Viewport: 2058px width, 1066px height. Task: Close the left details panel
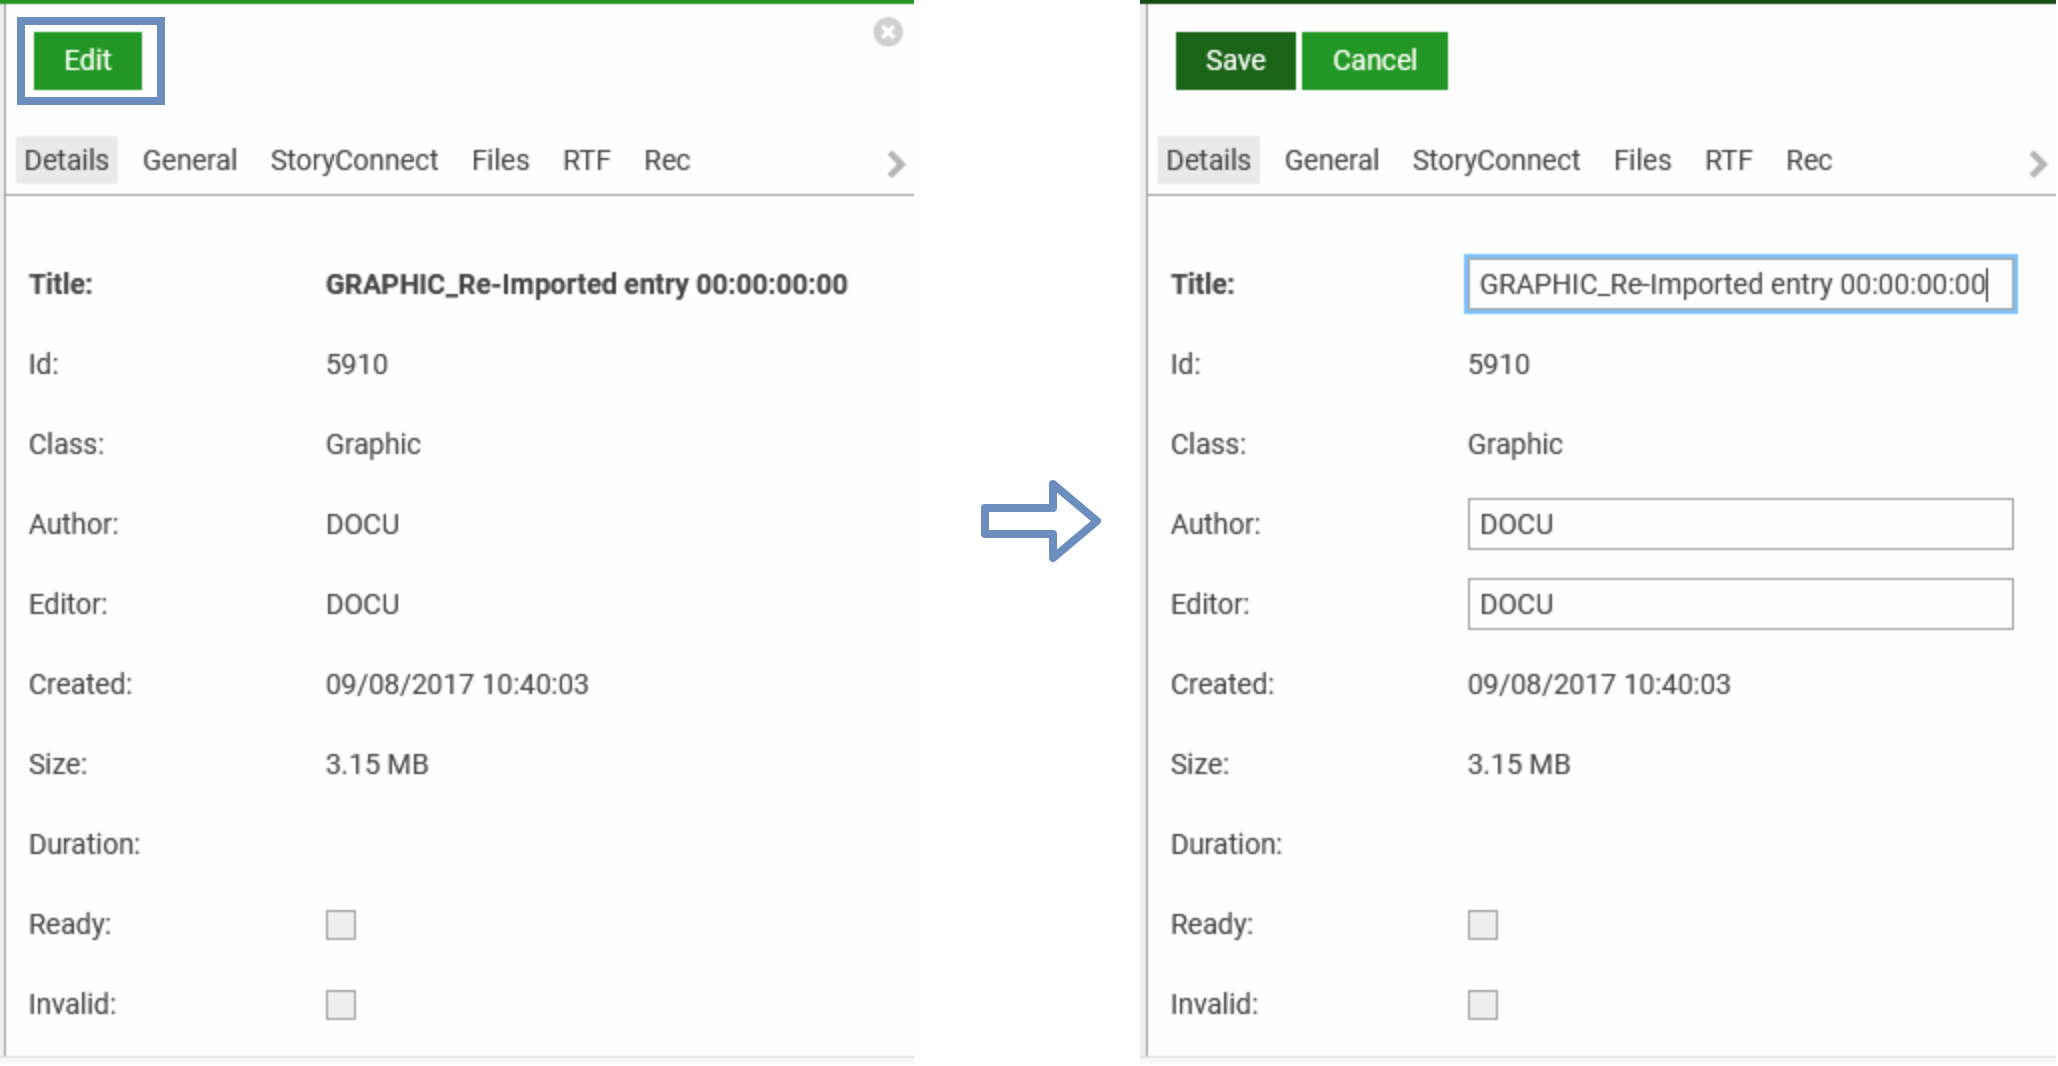pos(887,33)
